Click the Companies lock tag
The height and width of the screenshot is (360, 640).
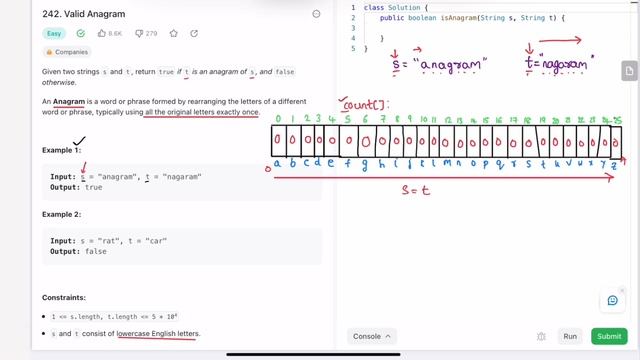(67, 52)
